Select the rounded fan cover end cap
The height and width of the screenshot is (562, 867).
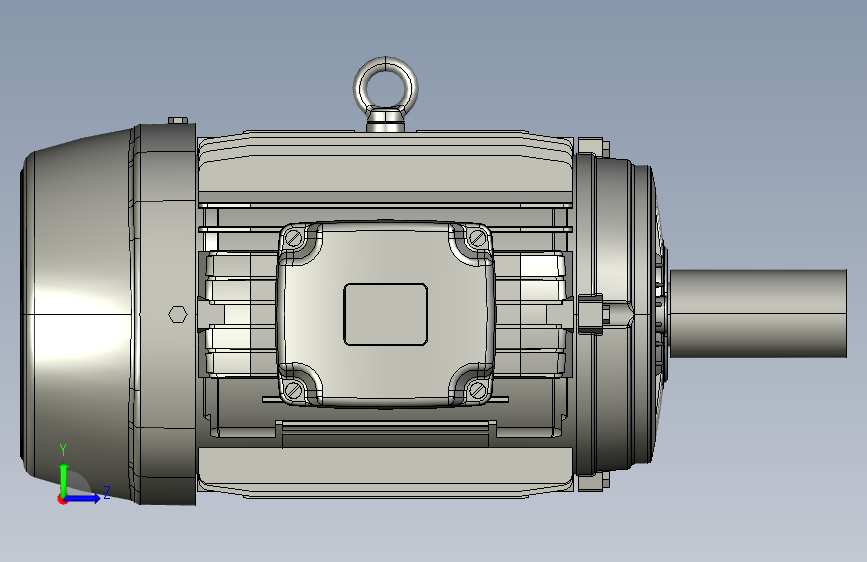click(77, 315)
